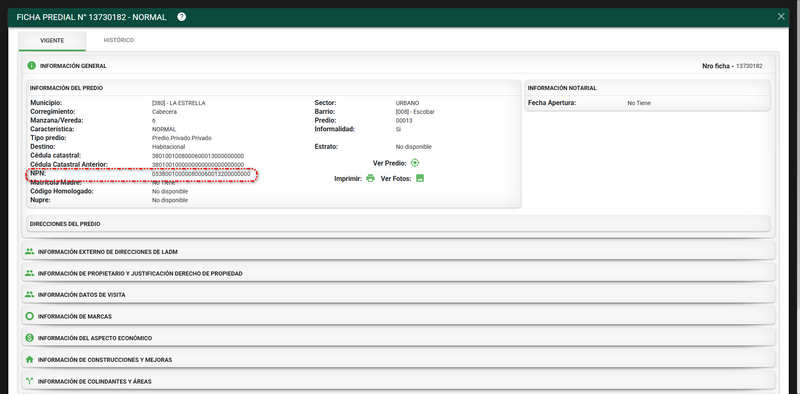
Task: Click the house icon beside Construcciones y Mejoras
Action: coord(29,359)
